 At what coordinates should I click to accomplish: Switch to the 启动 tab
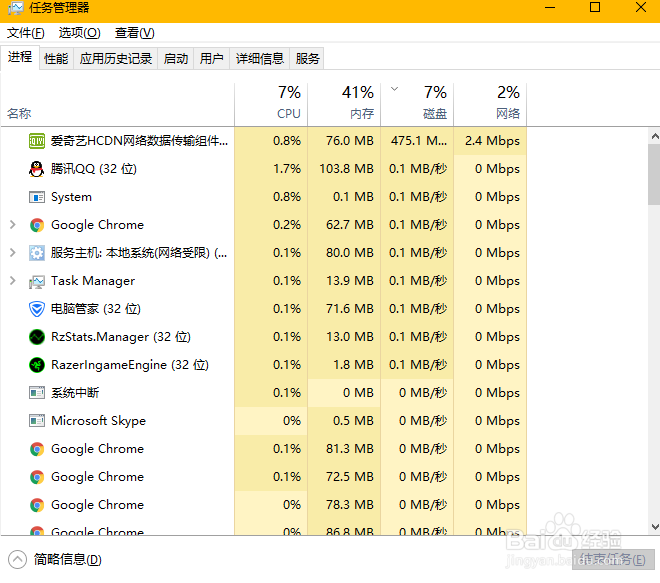(x=176, y=59)
